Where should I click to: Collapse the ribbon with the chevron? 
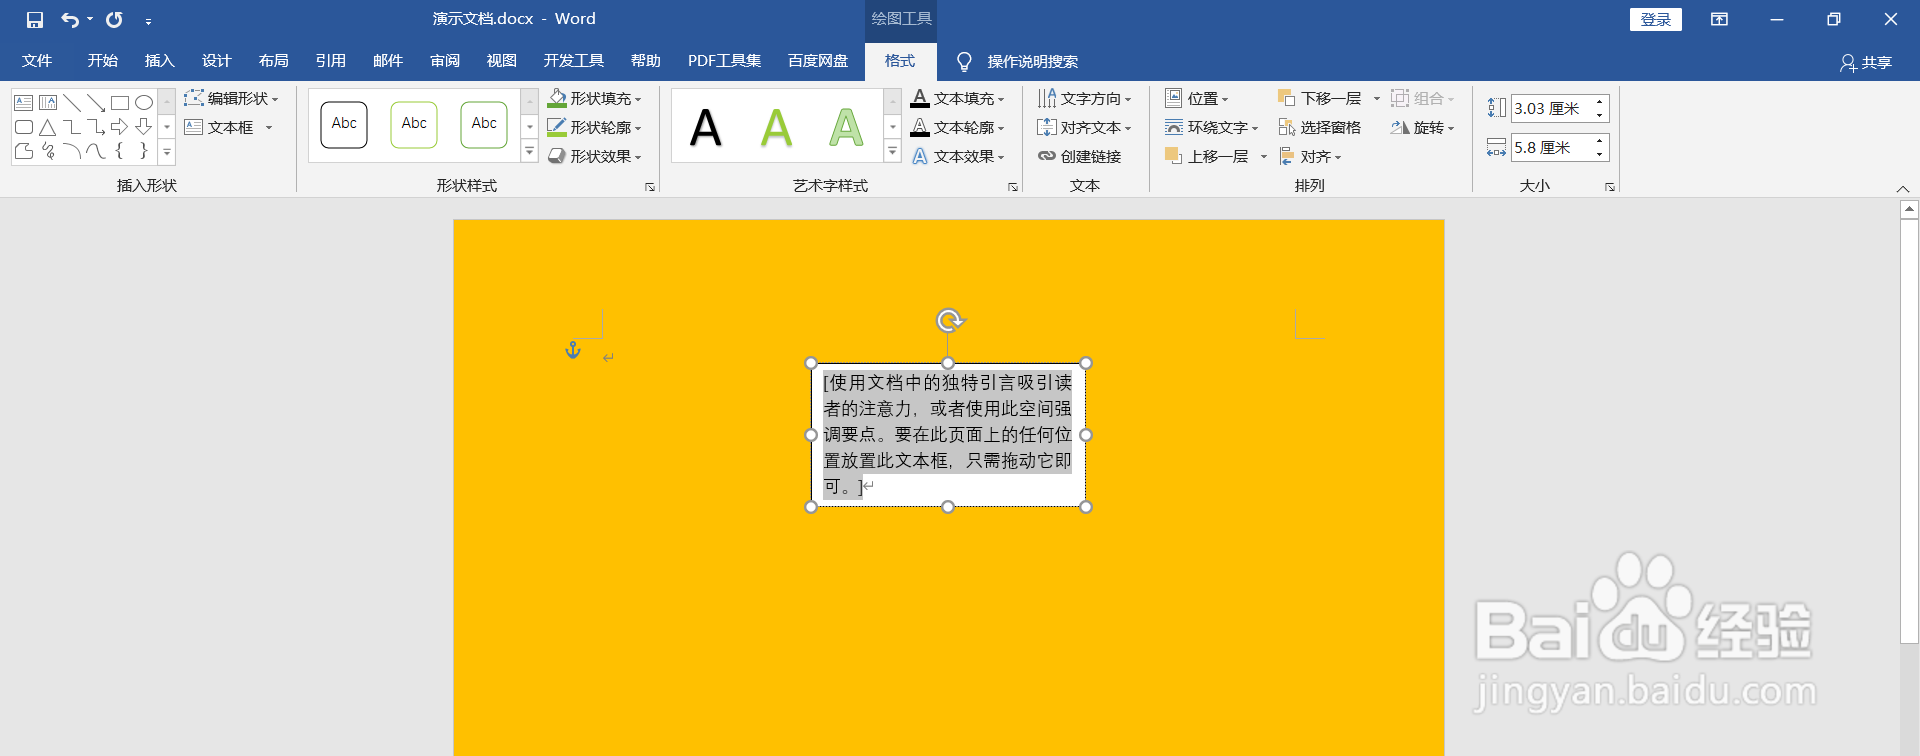[x=1902, y=188]
